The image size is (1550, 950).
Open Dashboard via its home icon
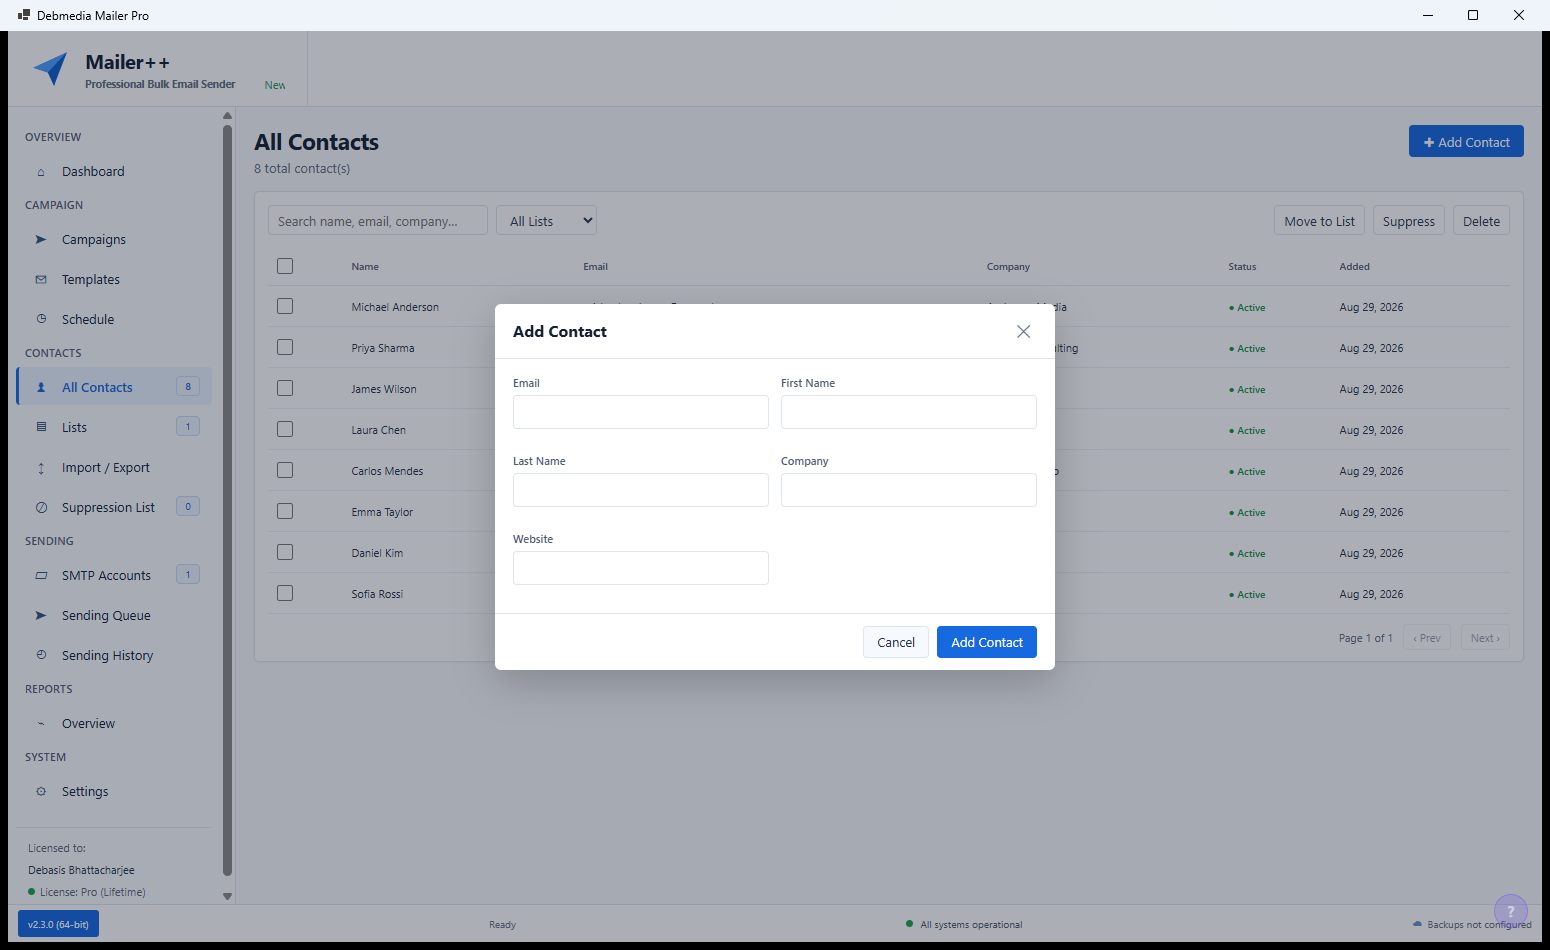(41, 172)
